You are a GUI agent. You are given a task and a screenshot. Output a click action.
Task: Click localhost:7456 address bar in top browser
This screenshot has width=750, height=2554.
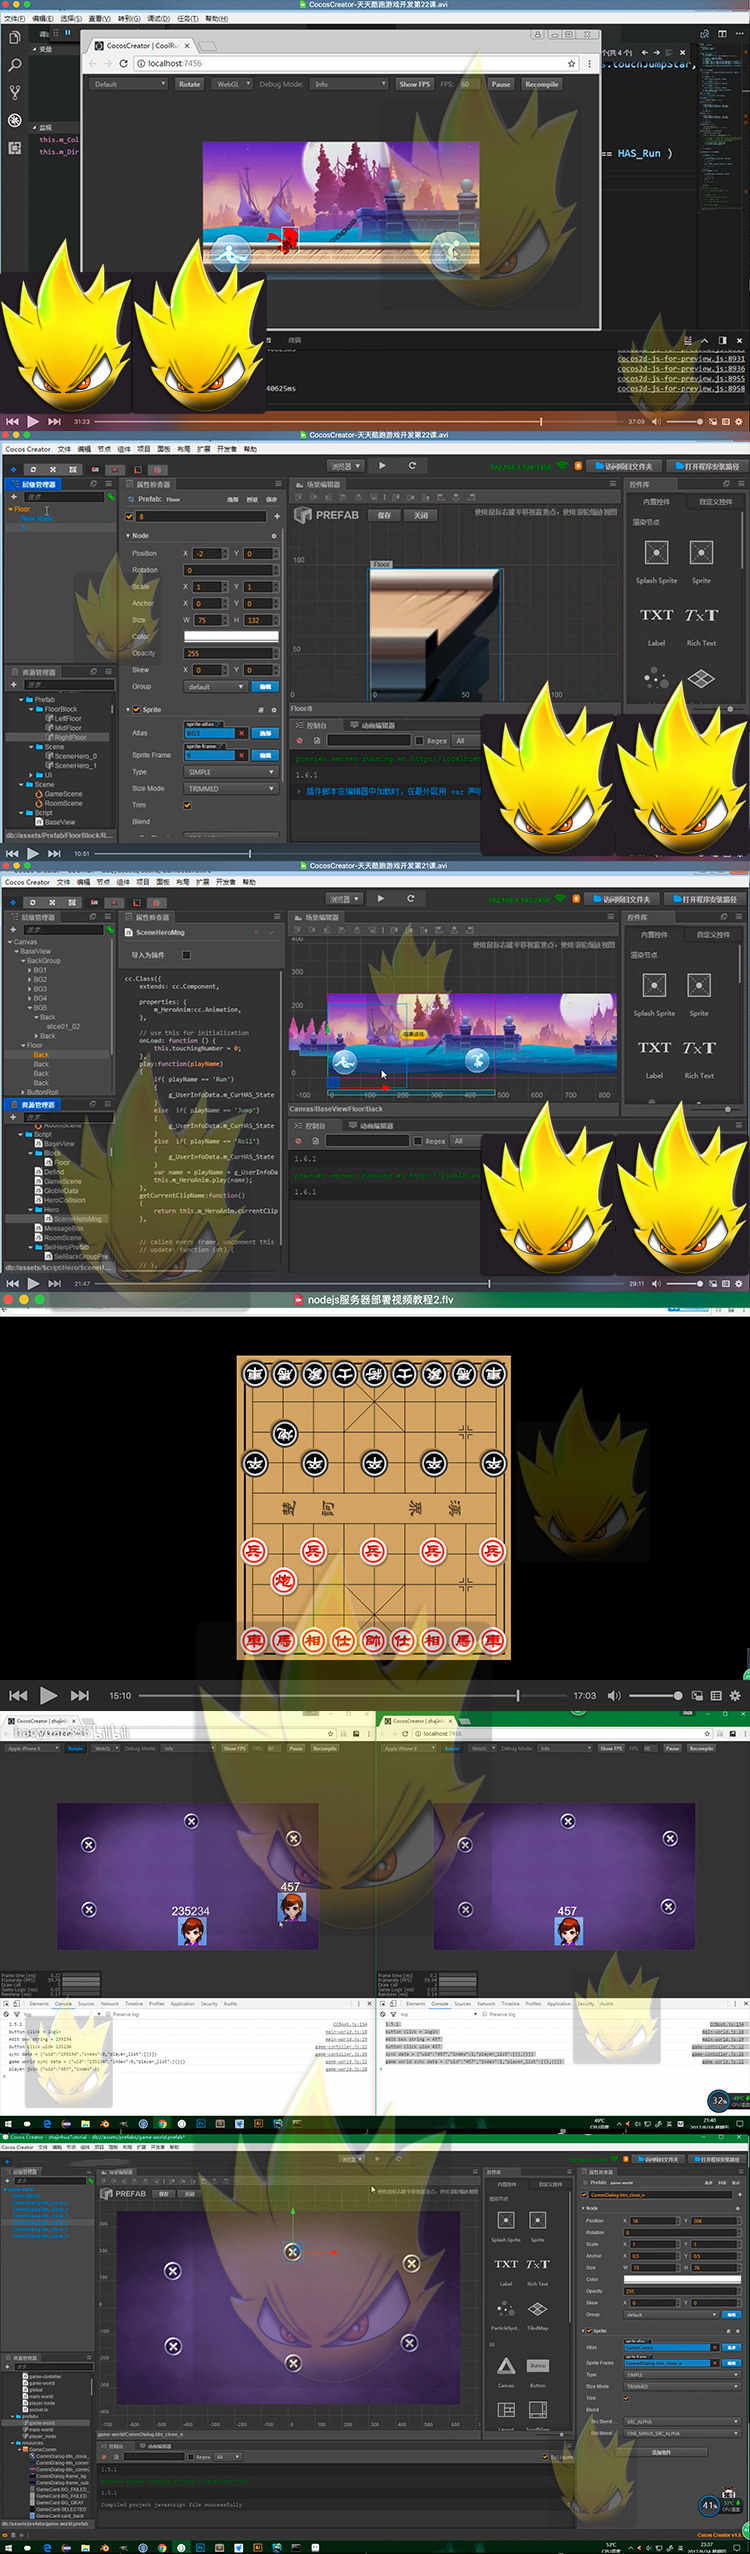click(354, 63)
